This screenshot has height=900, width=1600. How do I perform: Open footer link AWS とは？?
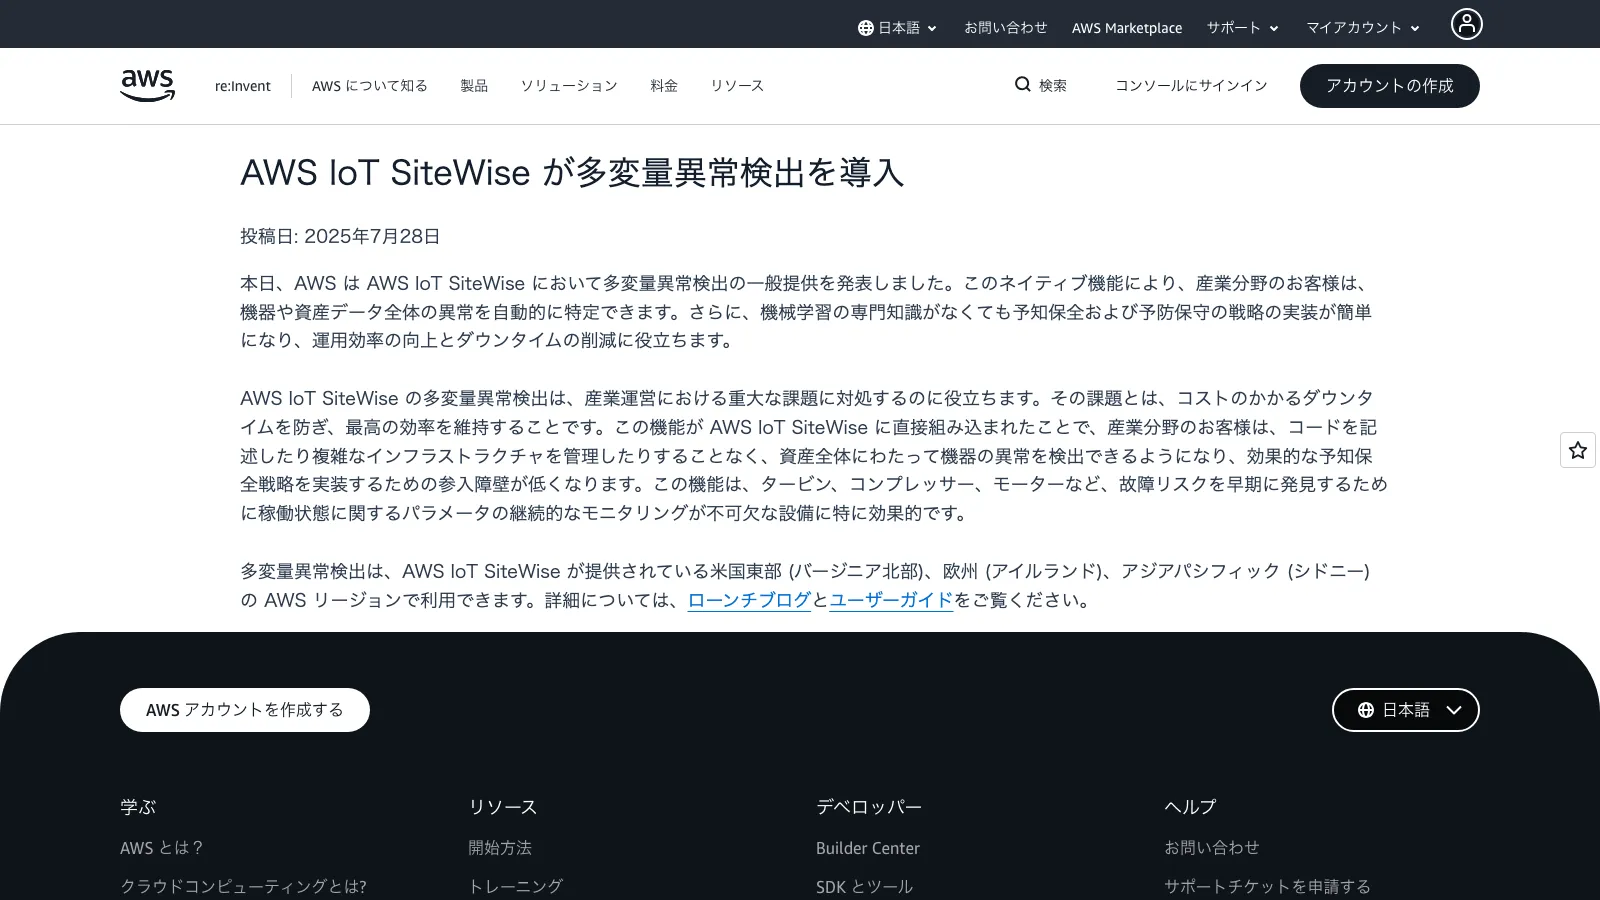162,848
